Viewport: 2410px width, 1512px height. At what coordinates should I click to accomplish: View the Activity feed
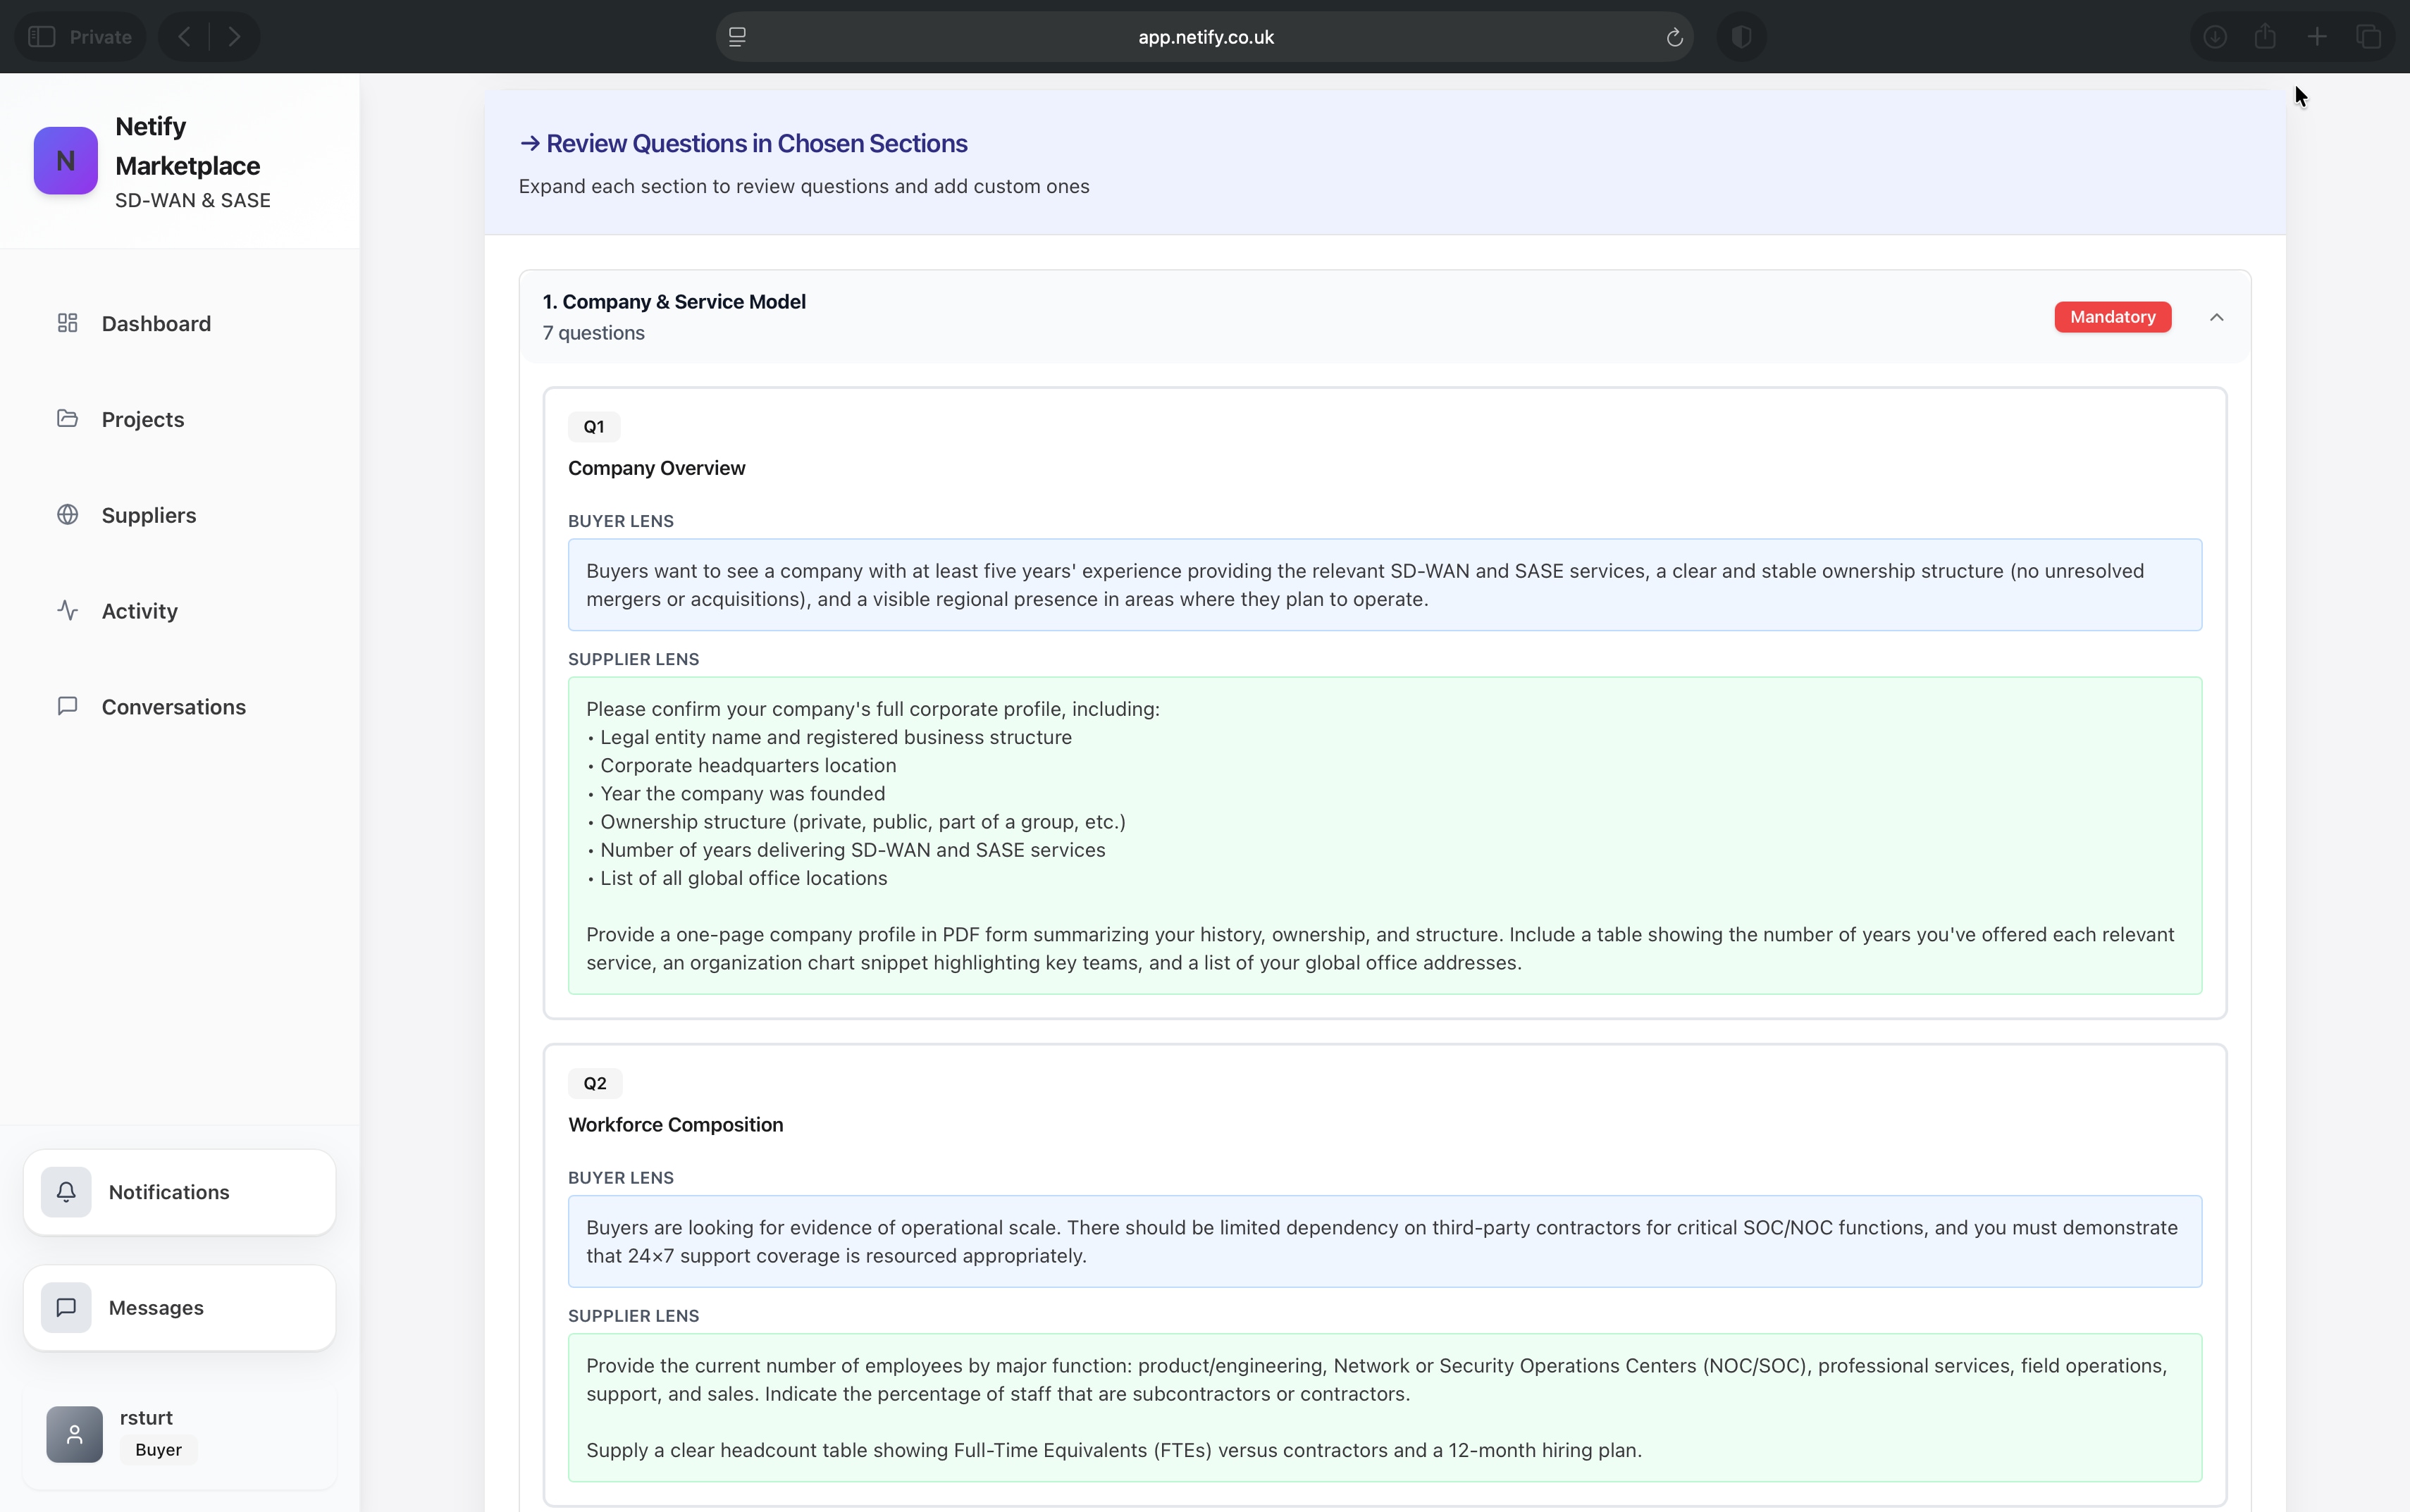(x=139, y=610)
